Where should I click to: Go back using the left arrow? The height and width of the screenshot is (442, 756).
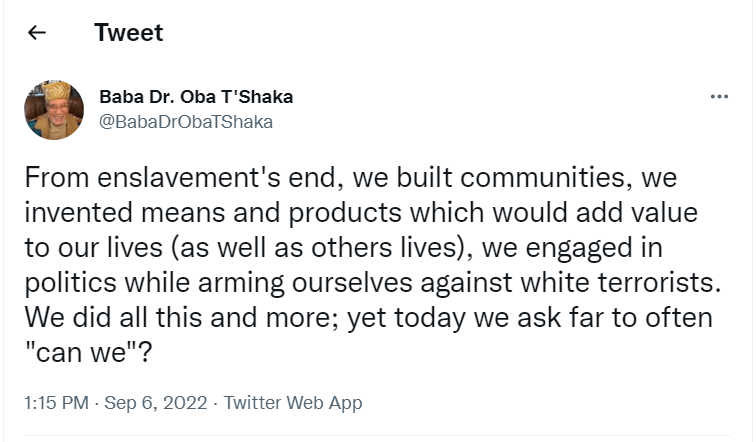[37, 33]
